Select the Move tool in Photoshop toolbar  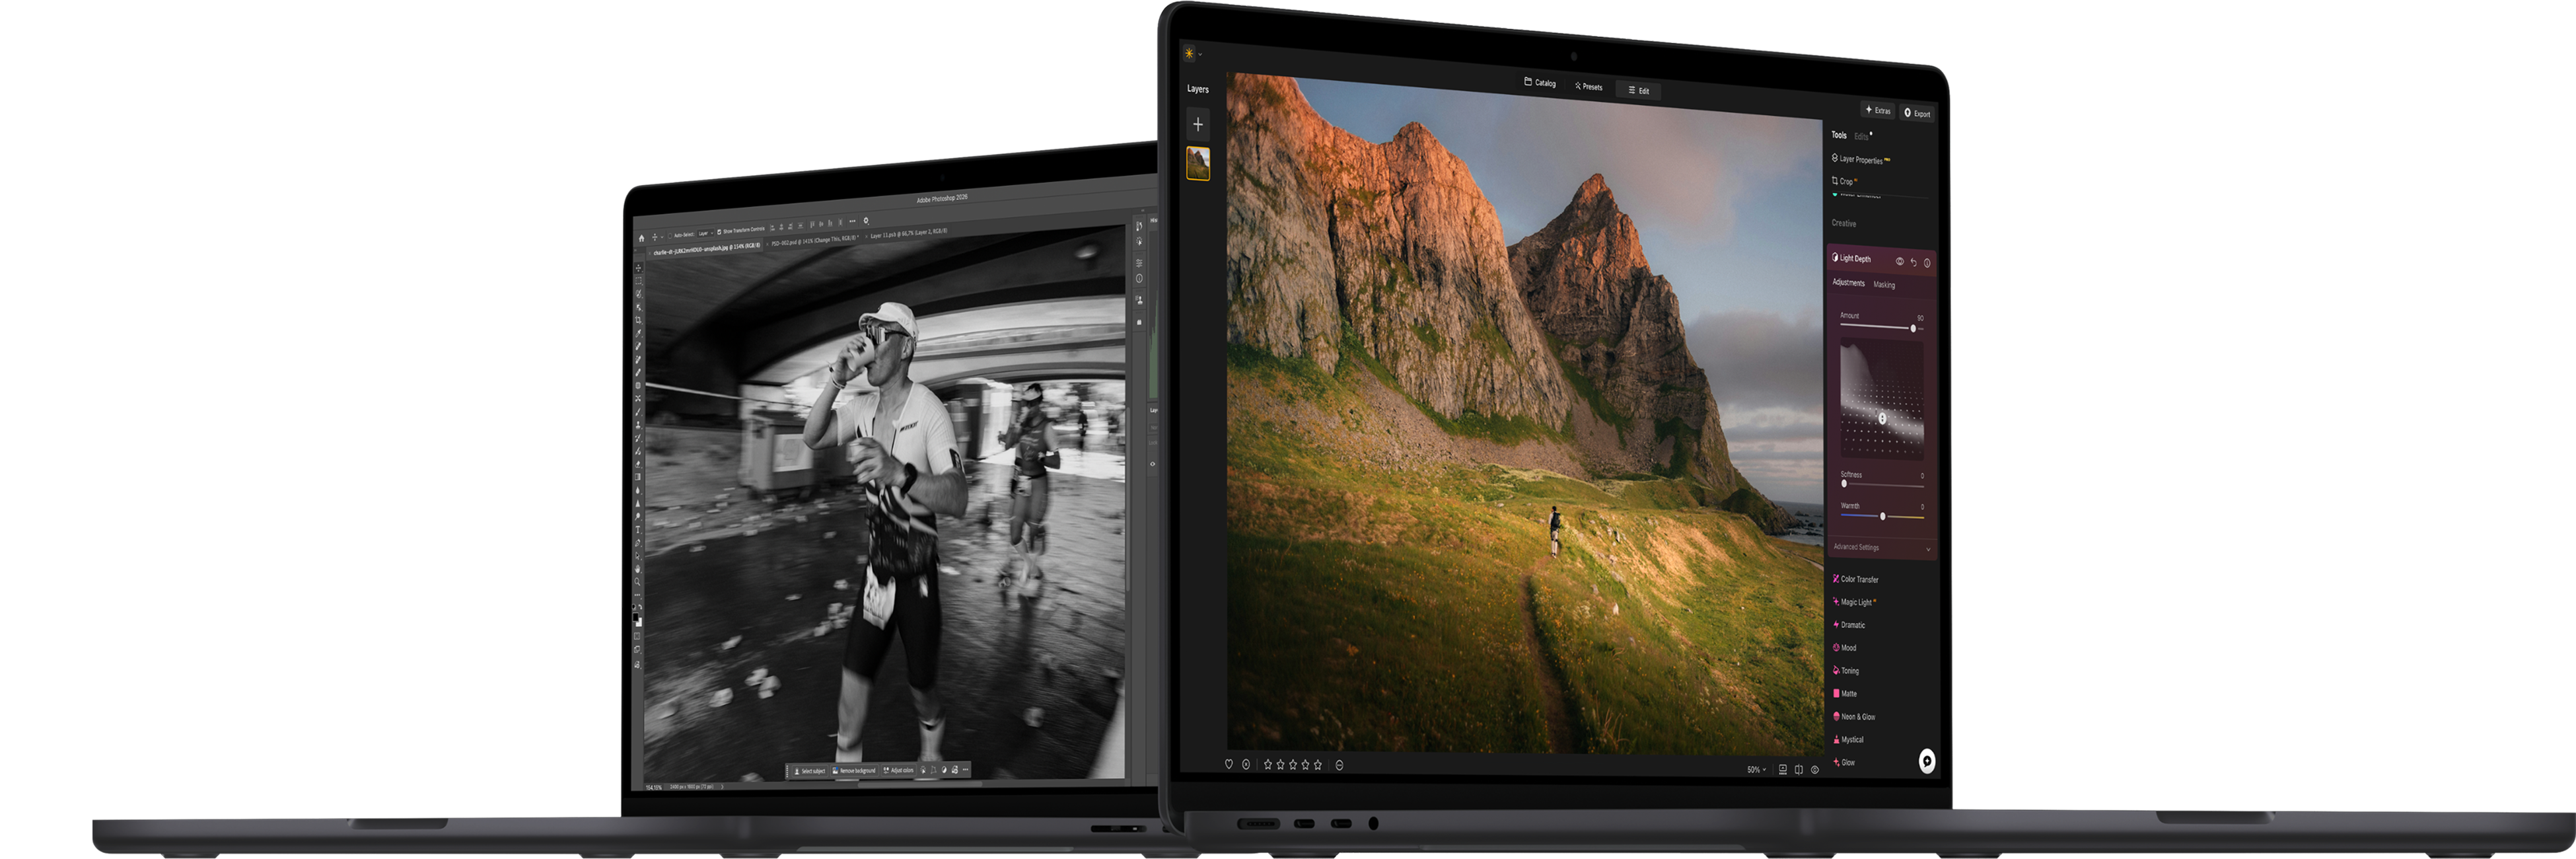(639, 268)
